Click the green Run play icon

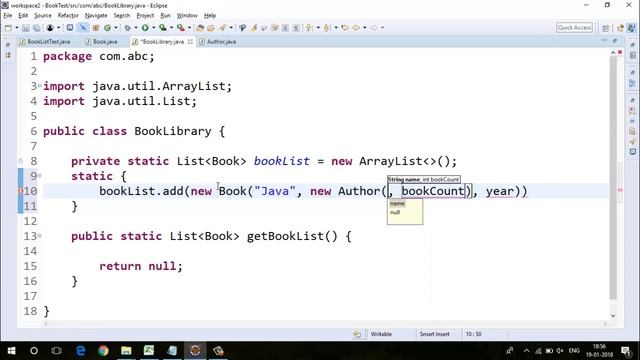point(145,28)
